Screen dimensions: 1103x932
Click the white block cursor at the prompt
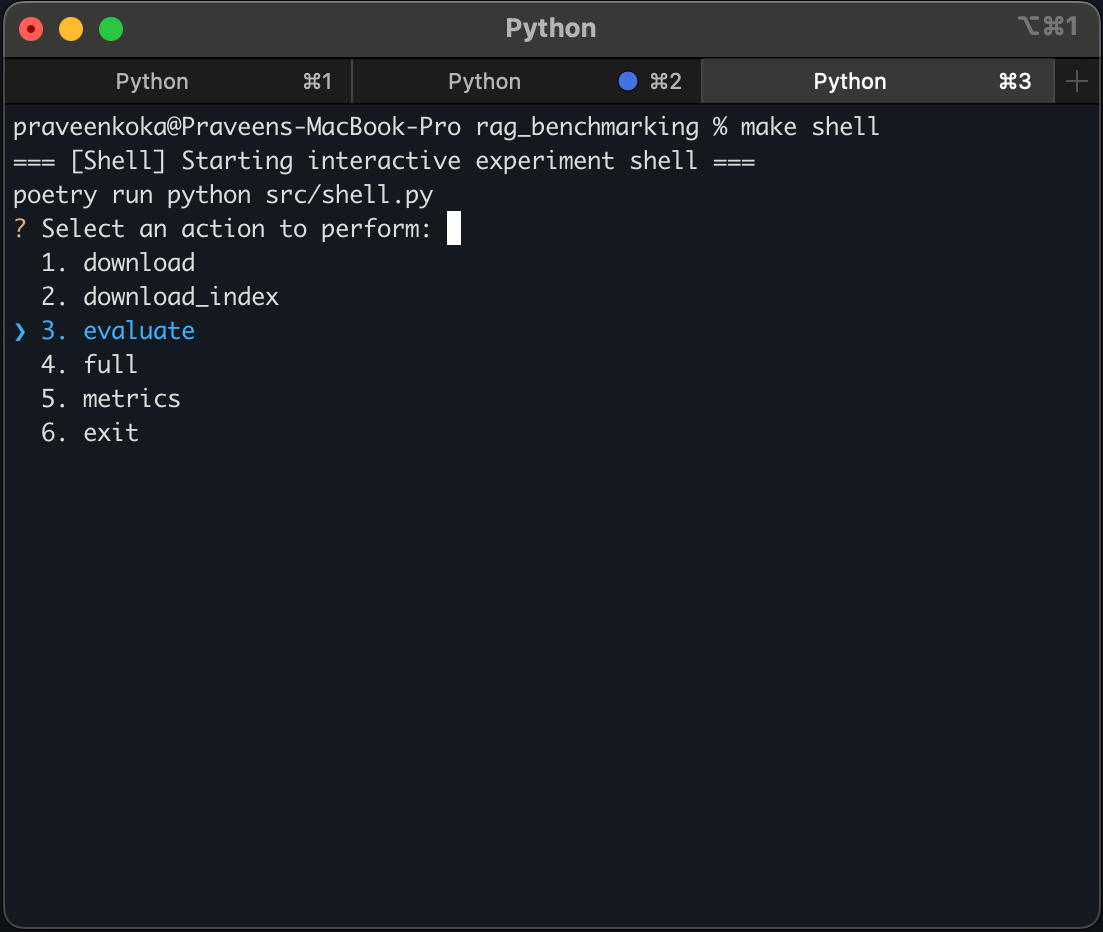click(454, 229)
